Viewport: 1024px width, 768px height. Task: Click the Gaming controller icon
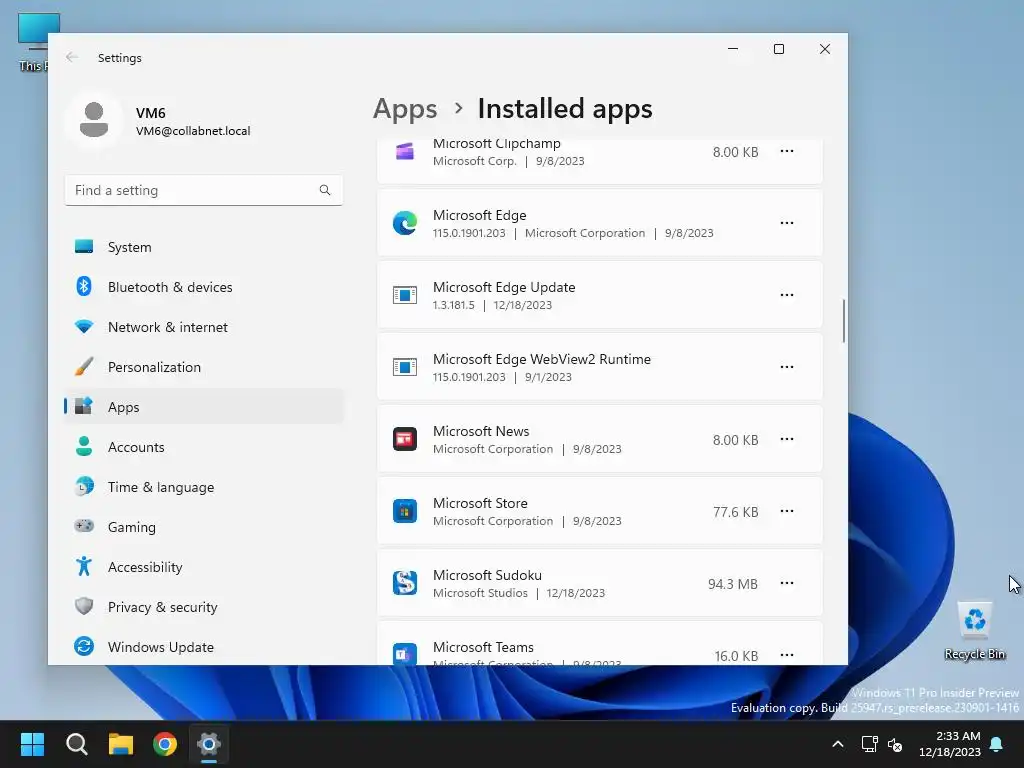coord(84,526)
